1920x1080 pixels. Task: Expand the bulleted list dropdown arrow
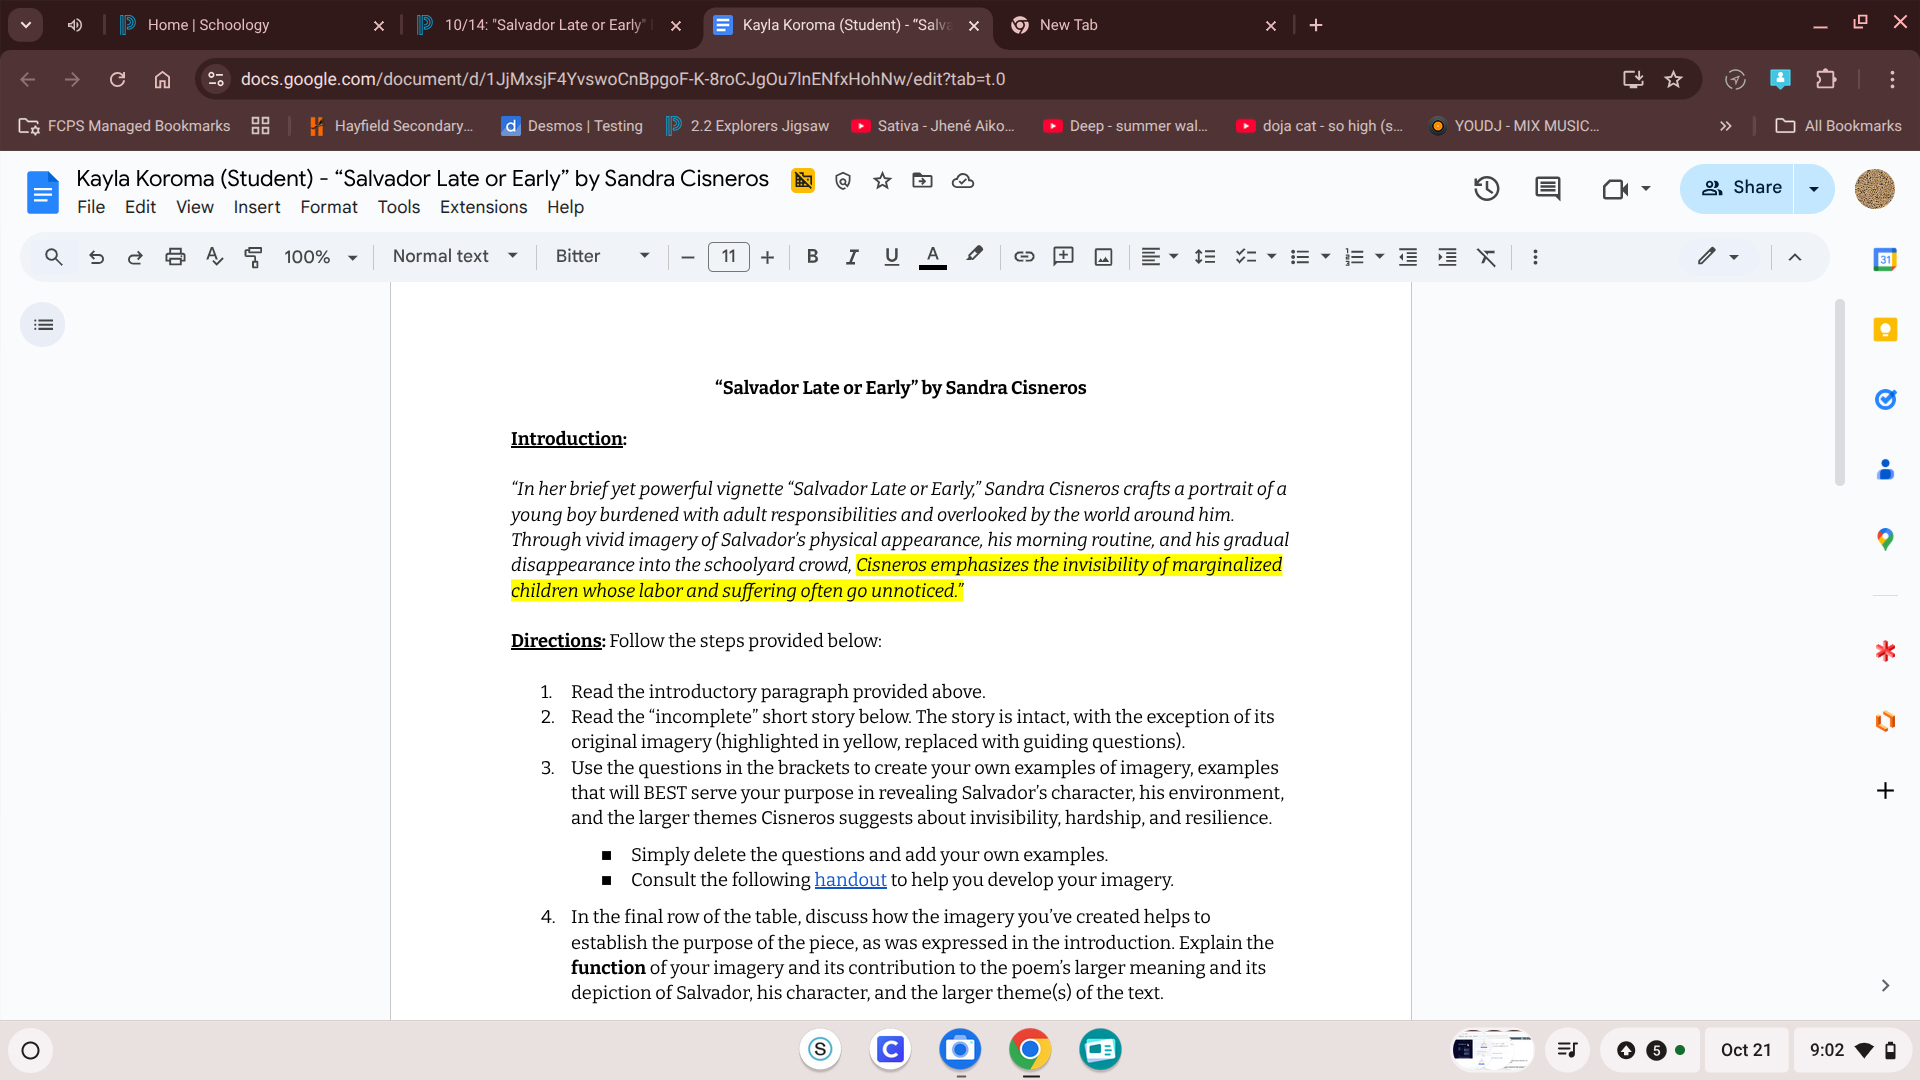(1326, 257)
